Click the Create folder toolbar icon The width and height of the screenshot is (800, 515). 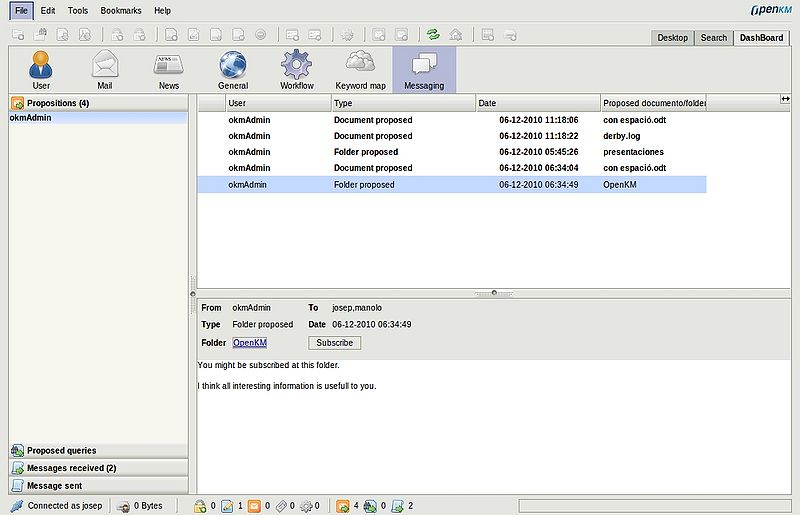point(18,35)
